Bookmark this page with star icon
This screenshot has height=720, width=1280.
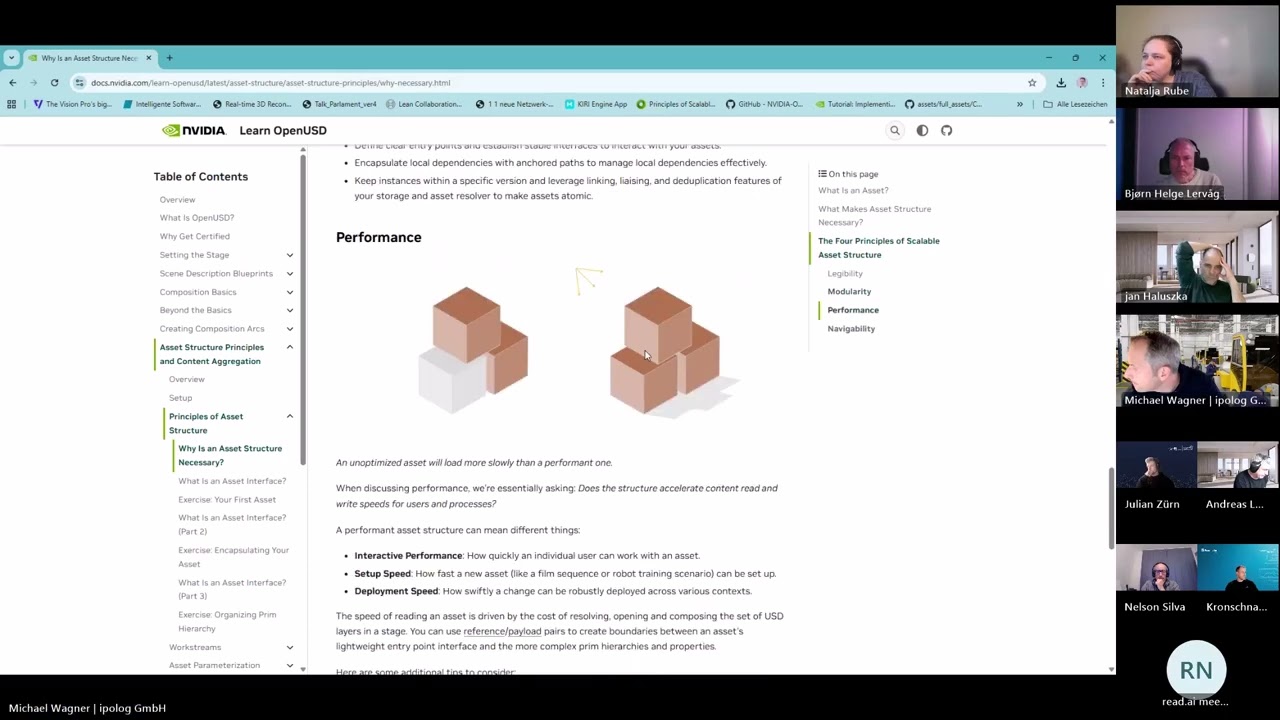pos(1032,83)
